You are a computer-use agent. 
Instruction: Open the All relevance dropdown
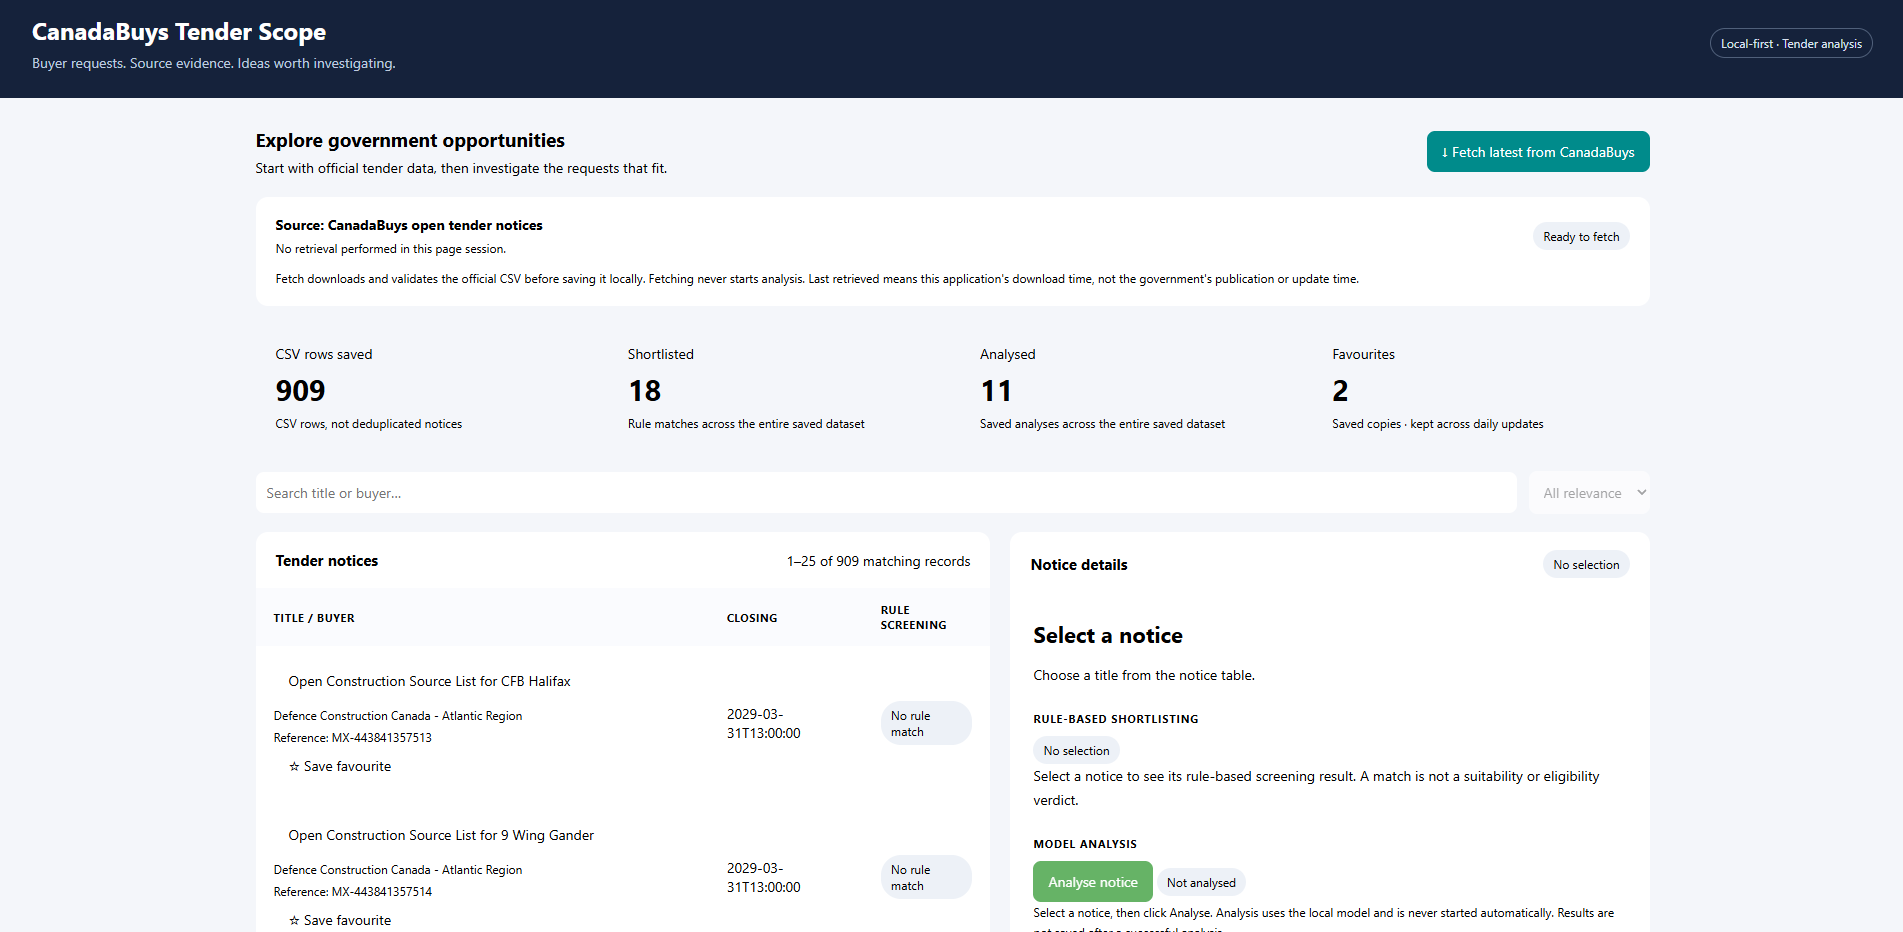pos(1589,493)
